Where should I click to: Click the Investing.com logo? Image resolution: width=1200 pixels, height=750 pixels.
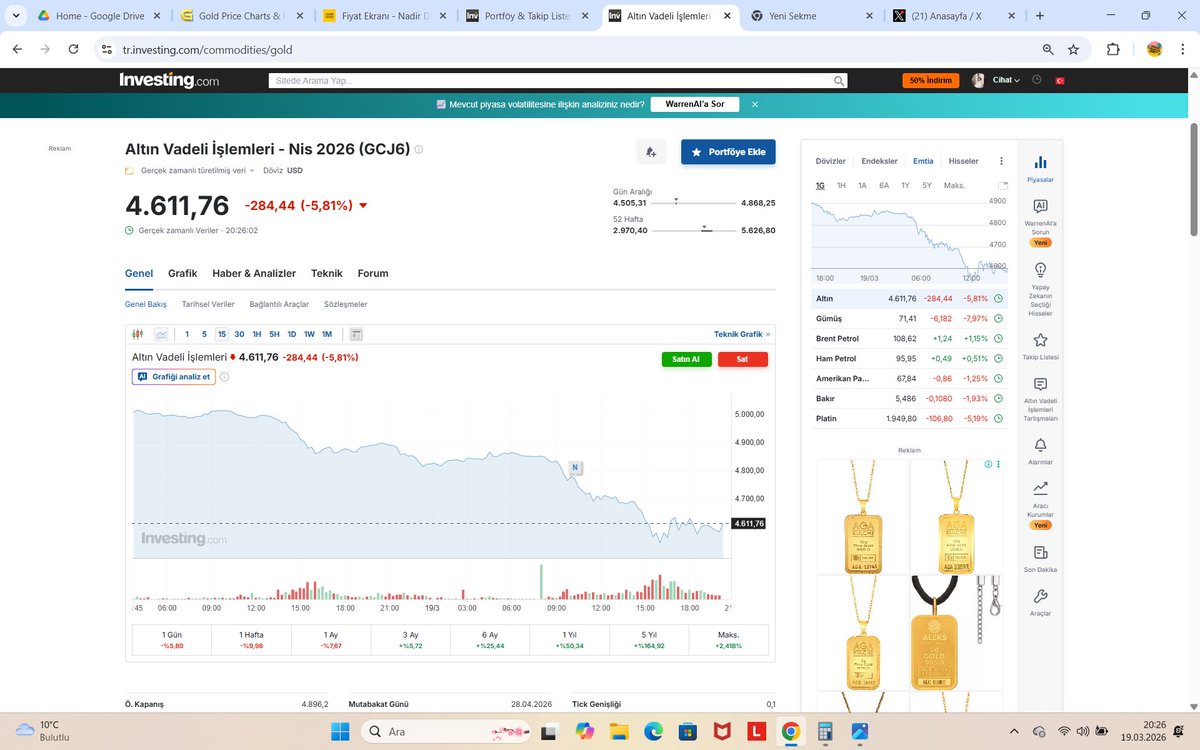pyautogui.click(x=169, y=81)
